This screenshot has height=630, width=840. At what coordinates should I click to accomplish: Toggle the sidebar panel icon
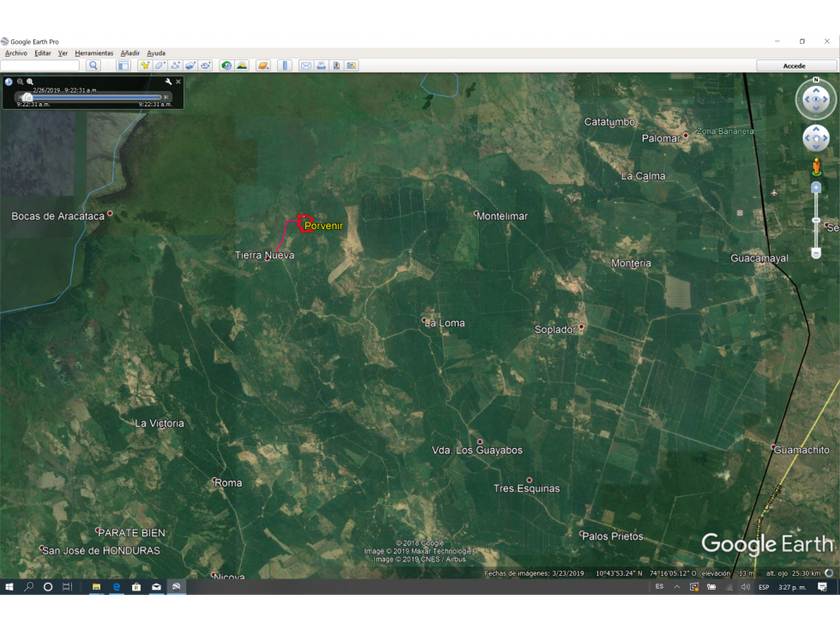point(123,65)
